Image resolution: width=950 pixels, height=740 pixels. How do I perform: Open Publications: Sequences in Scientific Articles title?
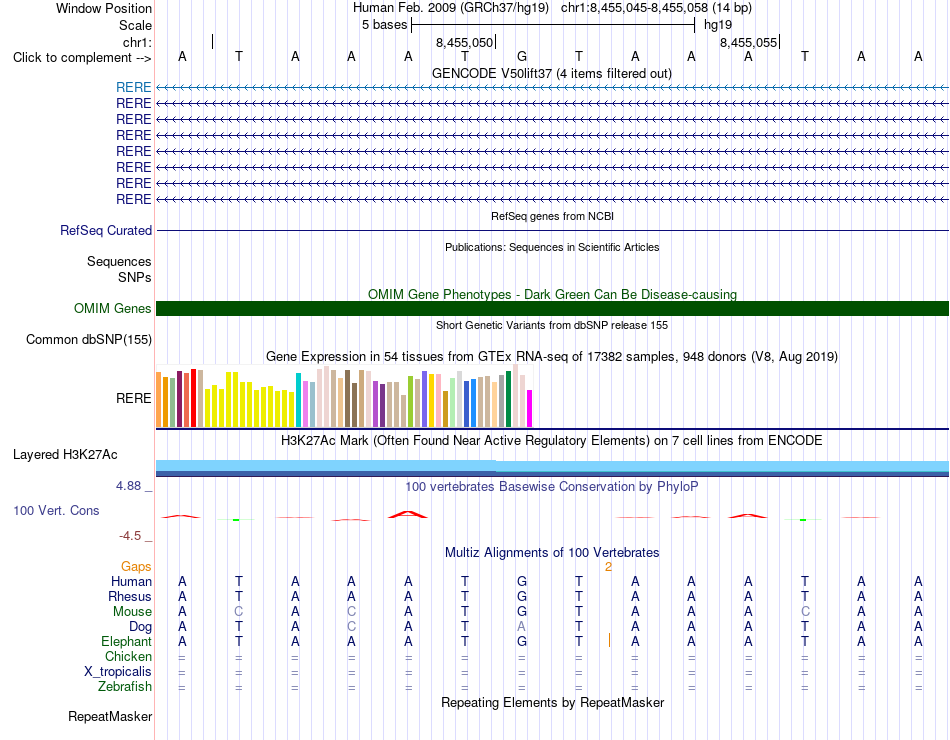click(552, 247)
